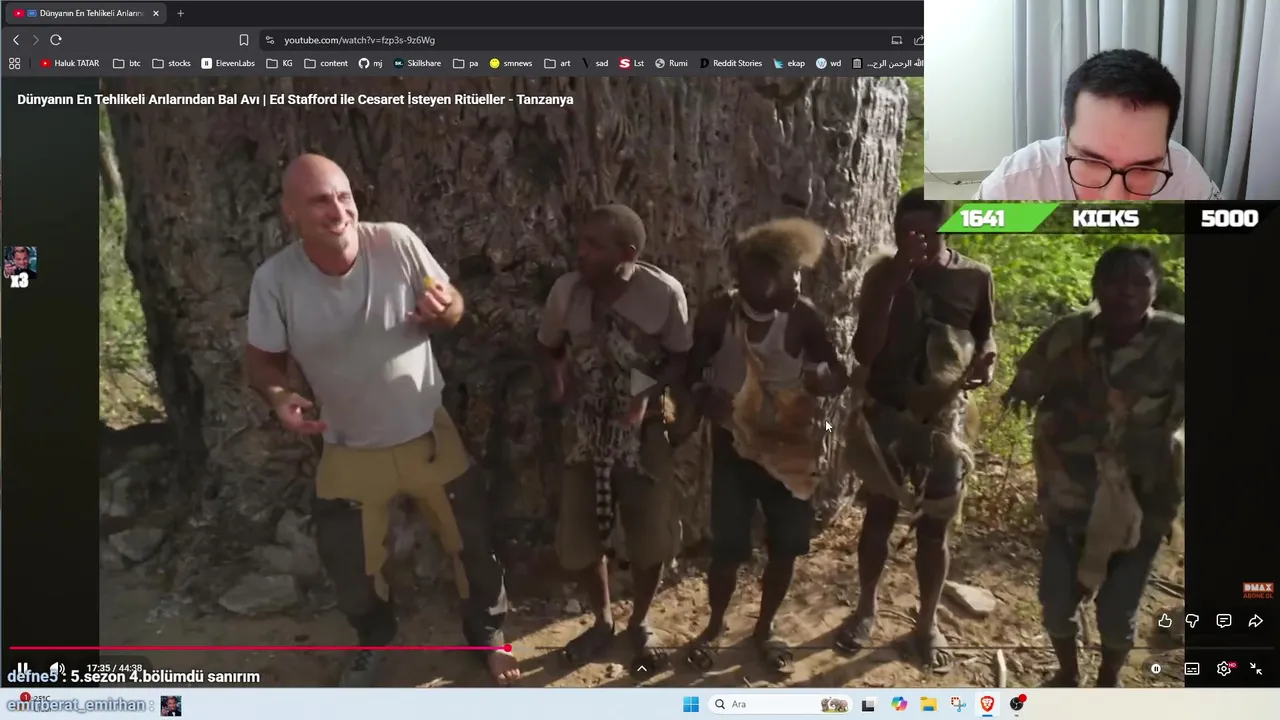The image size is (1280, 720).
Task: Open the video comments icon
Action: tap(1224, 621)
